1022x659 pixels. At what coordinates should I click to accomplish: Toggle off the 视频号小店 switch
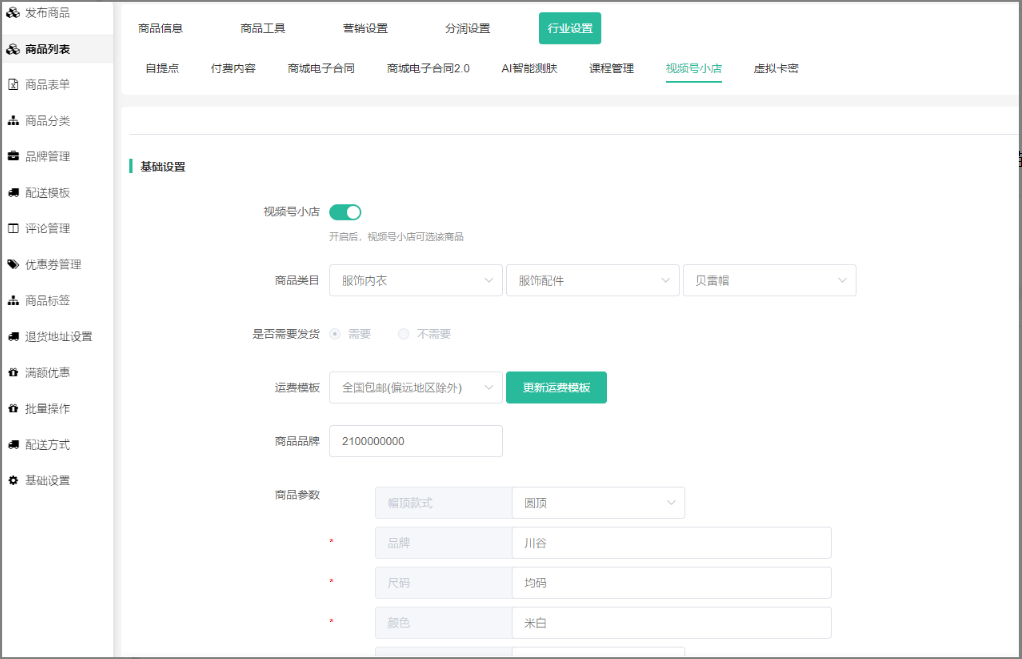click(x=345, y=212)
